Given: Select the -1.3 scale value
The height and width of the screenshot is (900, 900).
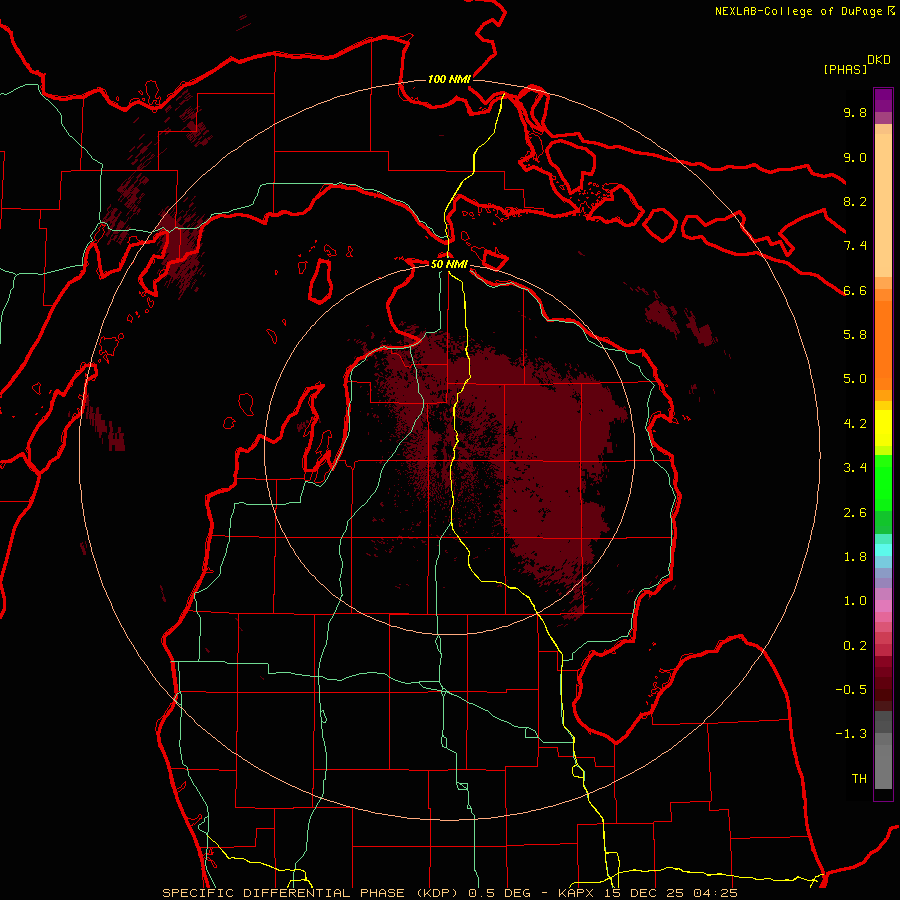Looking at the screenshot, I should [x=851, y=734].
